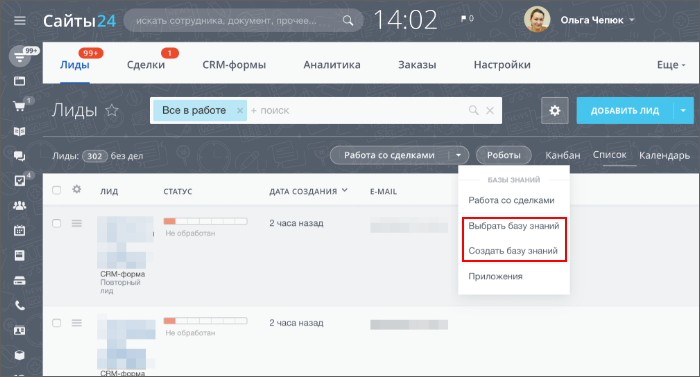Image resolution: width=700 pixels, height=377 pixels.
Task: Switch to Список view
Action: point(609,155)
